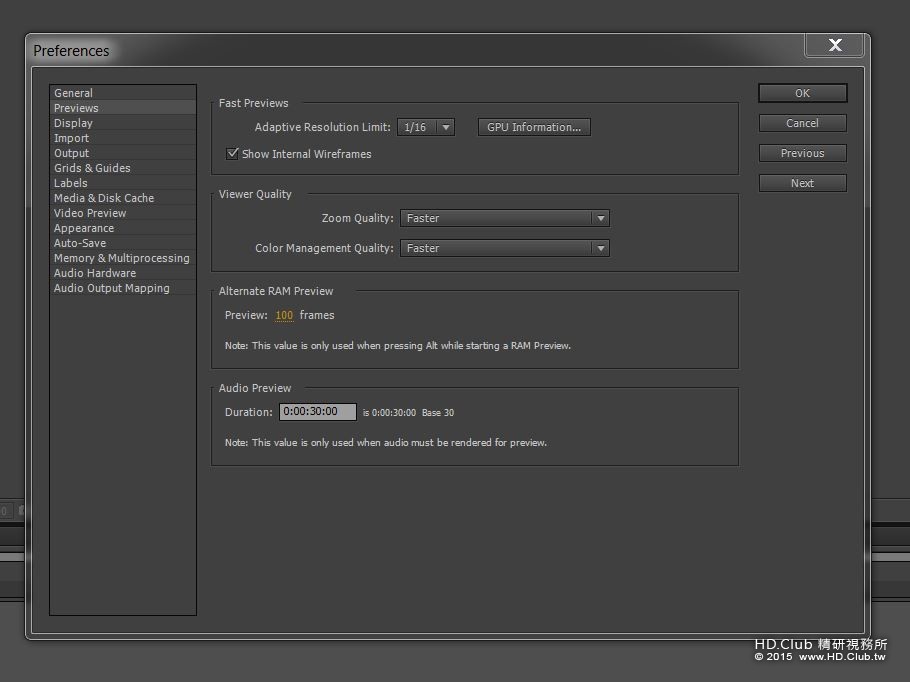Close the Preferences dialog with X
910x682 pixels.
[x=835, y=45]
